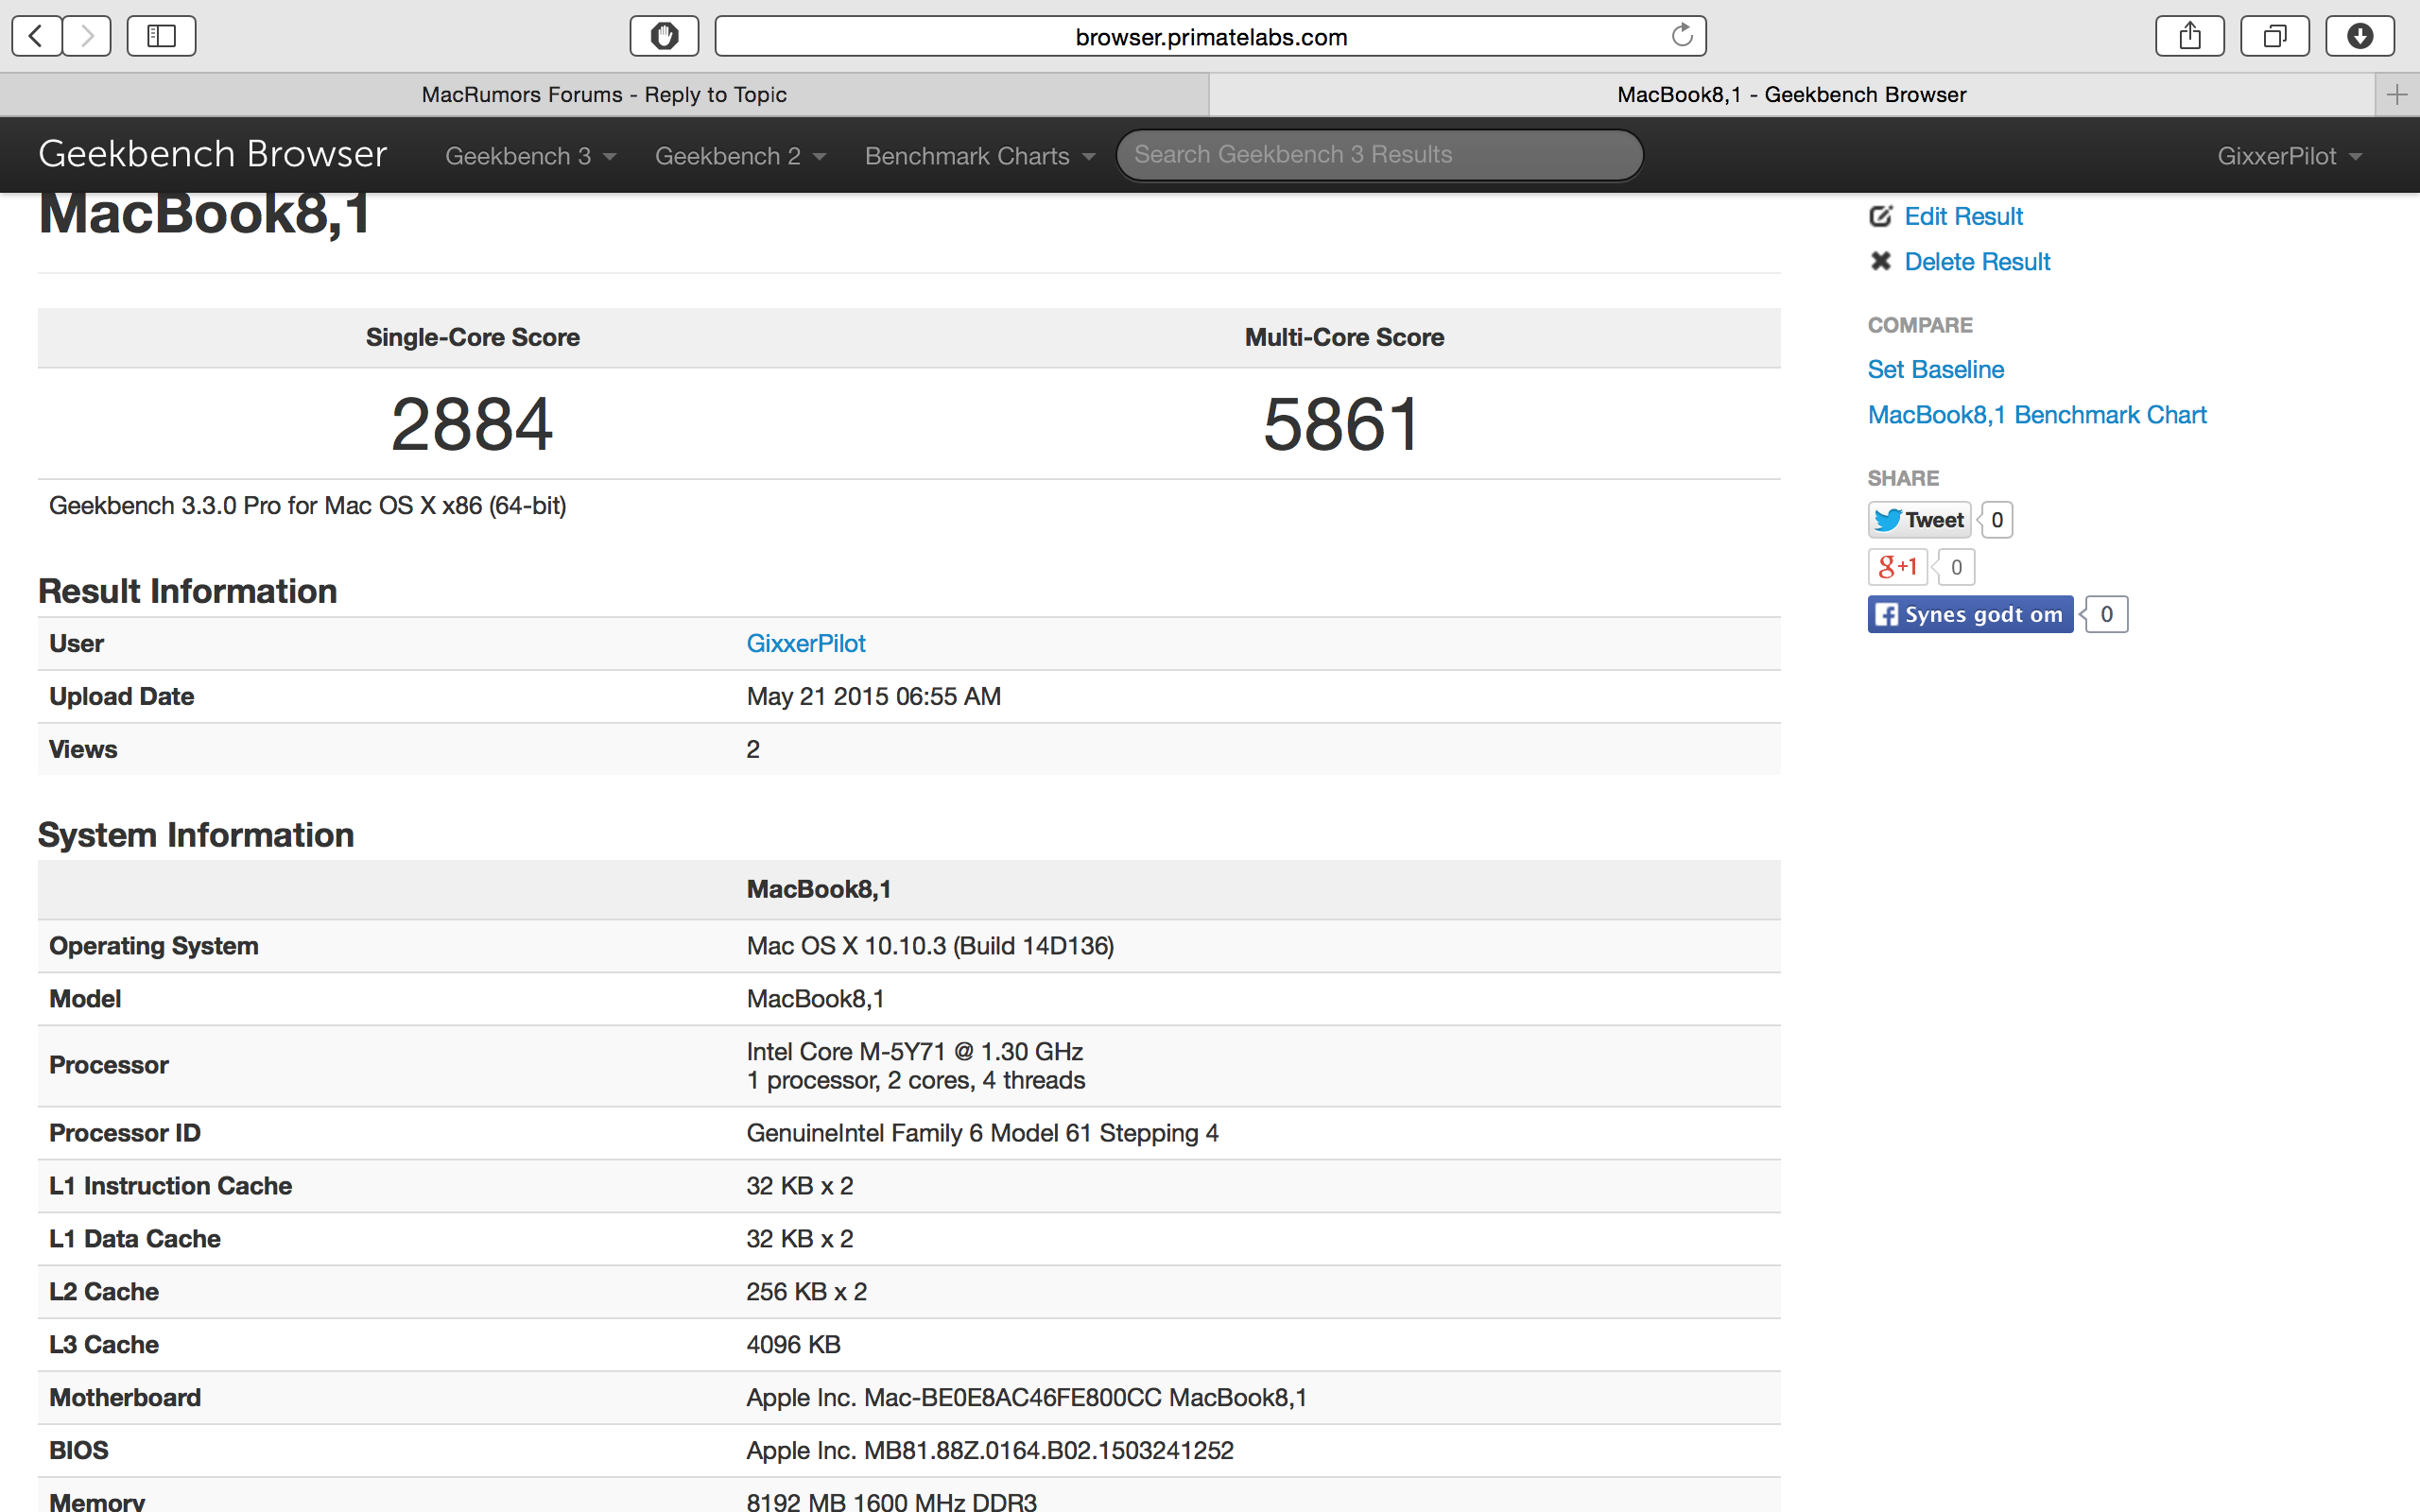Open Safari downloads icon
2420x1512 pixels.
(2360, 36)
